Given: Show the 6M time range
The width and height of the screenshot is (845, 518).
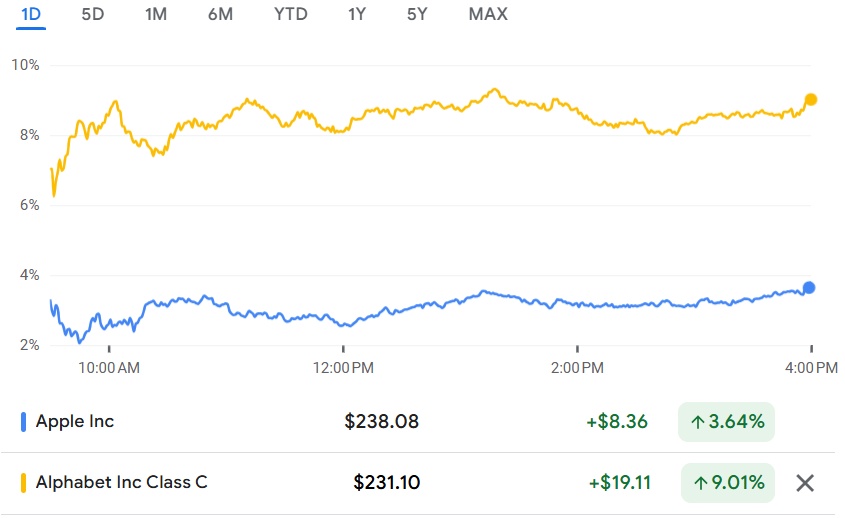Looking at the screenshot, I should tap(220, 14).
